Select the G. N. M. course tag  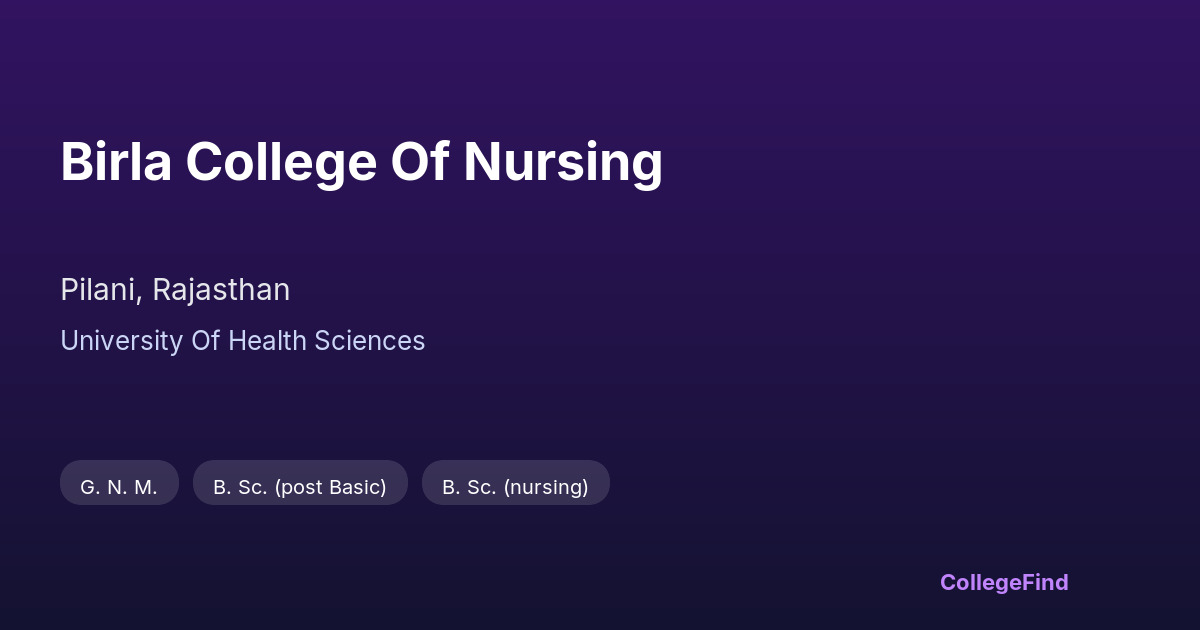pos(119,487)
